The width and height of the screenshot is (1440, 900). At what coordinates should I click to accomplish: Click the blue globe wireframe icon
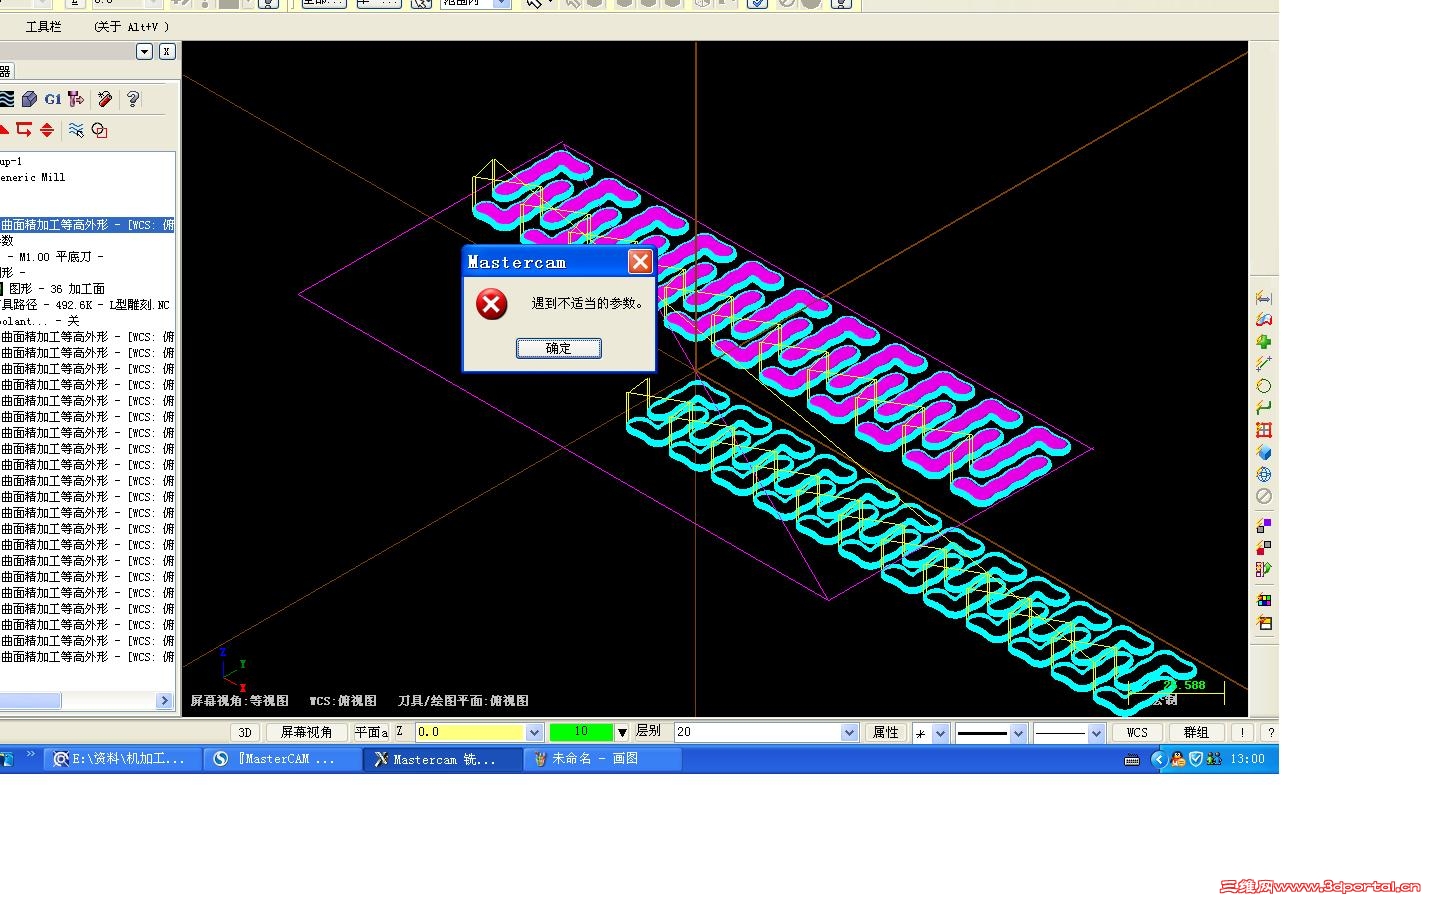(x=1264, y=474)
